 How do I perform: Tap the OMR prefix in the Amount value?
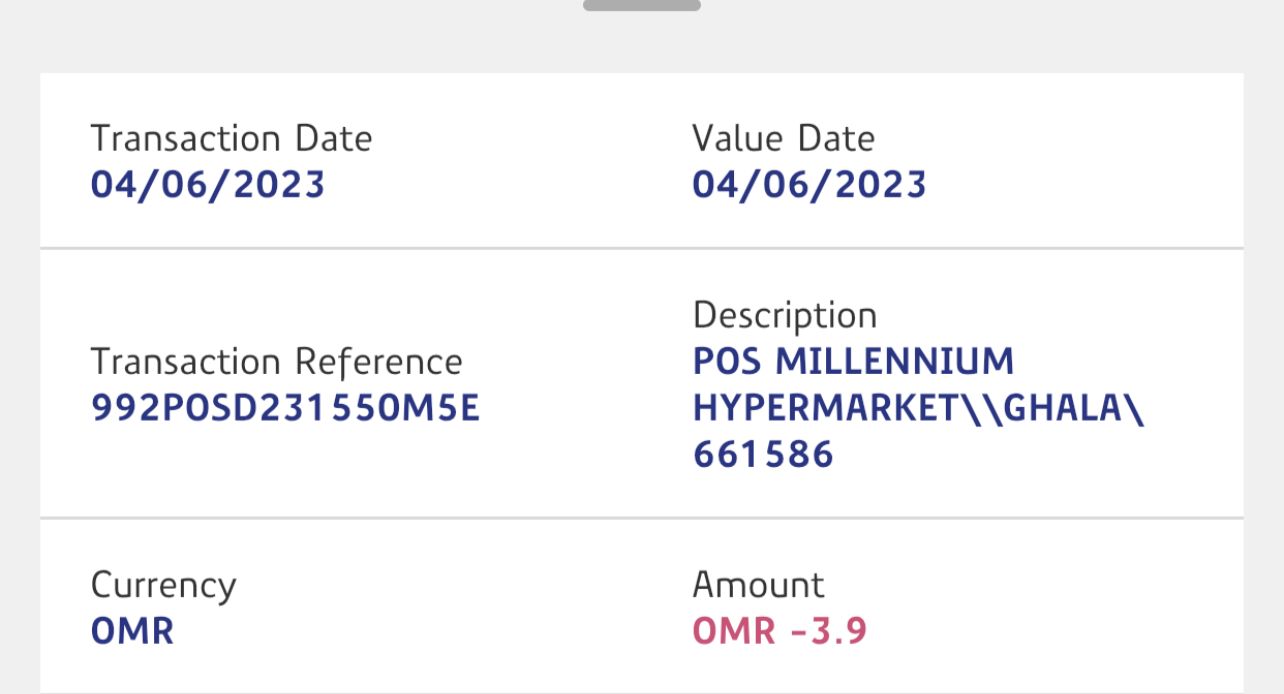[x=733, y=631]
